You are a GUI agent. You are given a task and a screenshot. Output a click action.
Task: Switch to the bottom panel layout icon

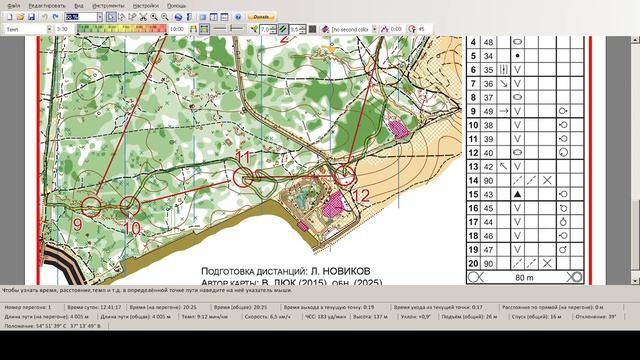[x=224, y=17]
